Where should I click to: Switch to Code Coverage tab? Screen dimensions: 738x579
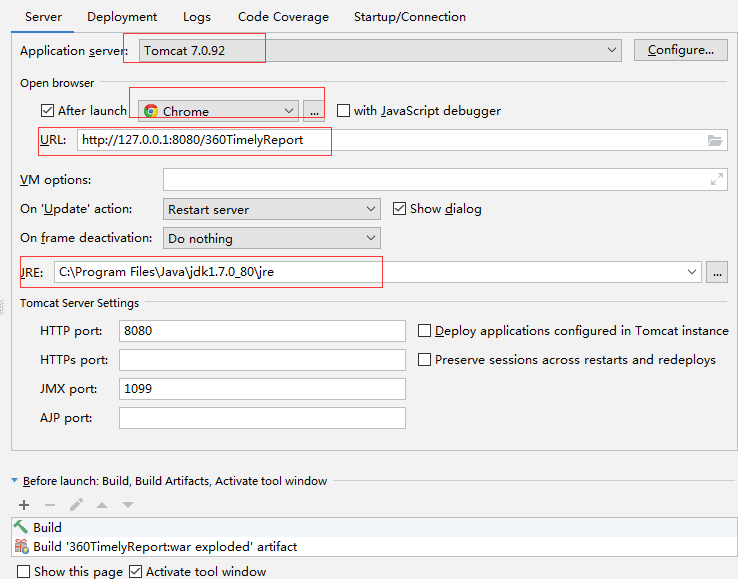tap(283, 17)
